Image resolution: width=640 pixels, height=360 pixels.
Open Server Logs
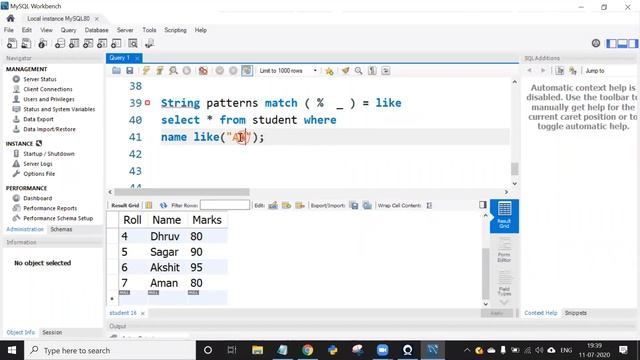coord(38,164)
